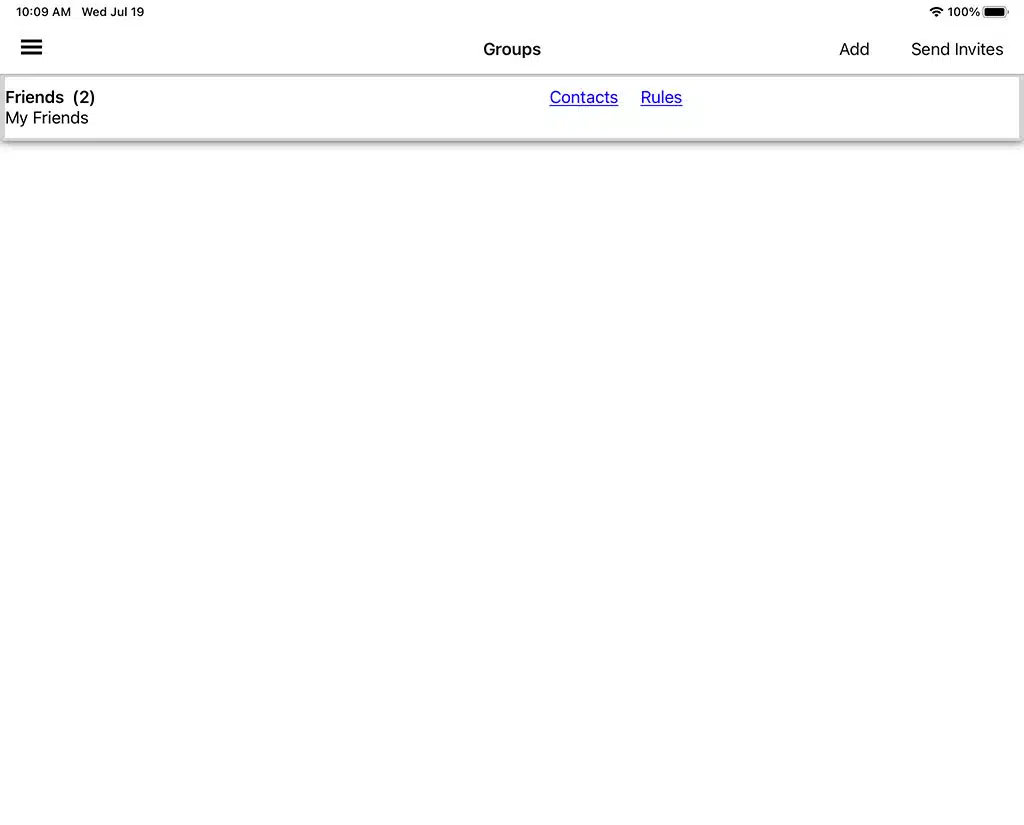Image resolution: width=1024 pixels, height=825 pixels.
Task: Click header space between menu and Groups
Action: coord(260,49)
